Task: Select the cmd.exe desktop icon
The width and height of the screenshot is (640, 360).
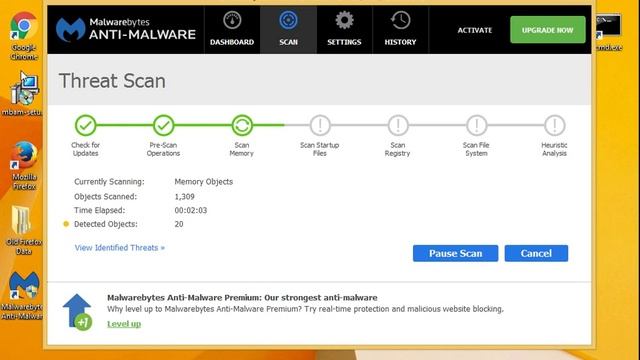Action: [x=609, y=33]
